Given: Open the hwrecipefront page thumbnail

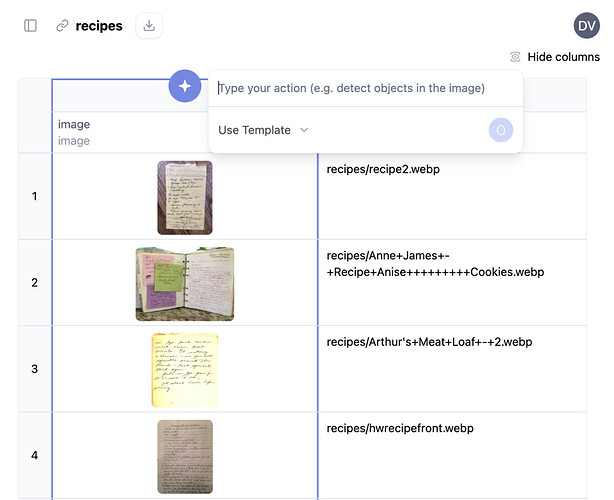Looking at the screenshot, I should click(x=185, y=457).
